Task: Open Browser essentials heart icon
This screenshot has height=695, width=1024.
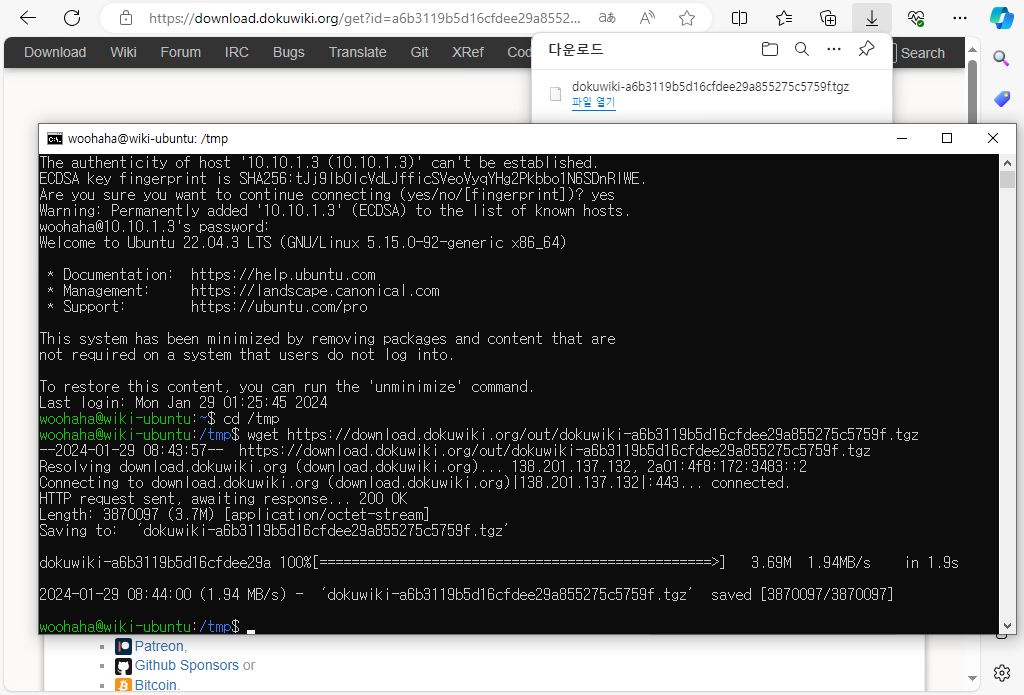Action: (916, 18)
